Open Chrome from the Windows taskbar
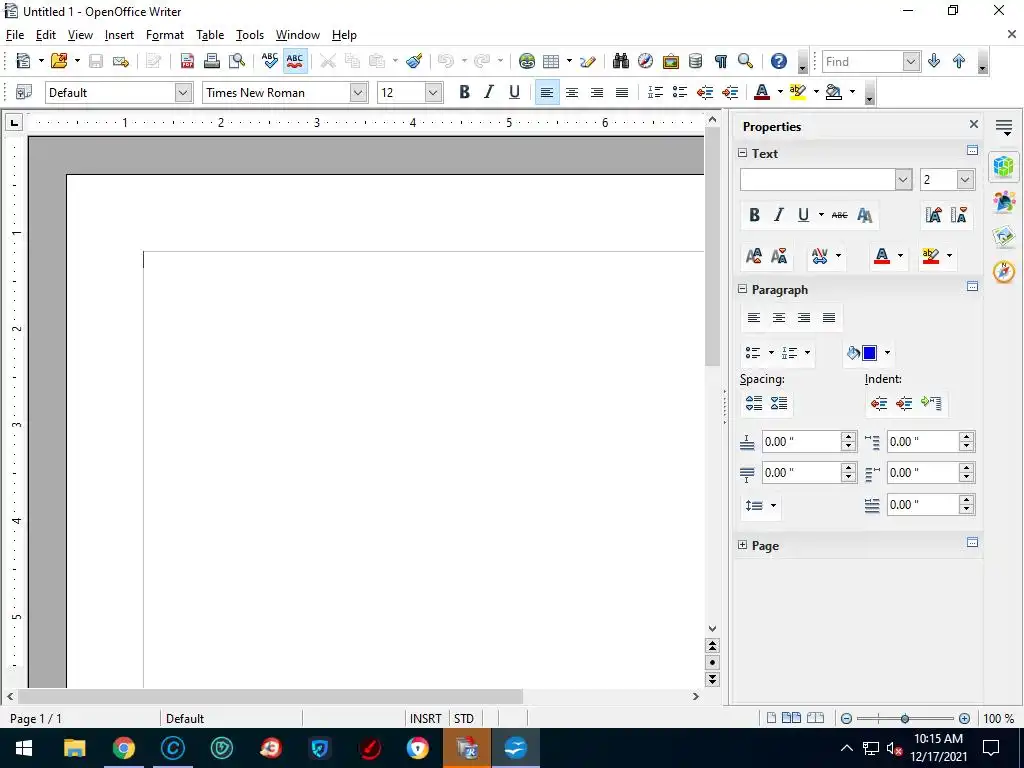The image size is (1024, 768). point(123,748)
